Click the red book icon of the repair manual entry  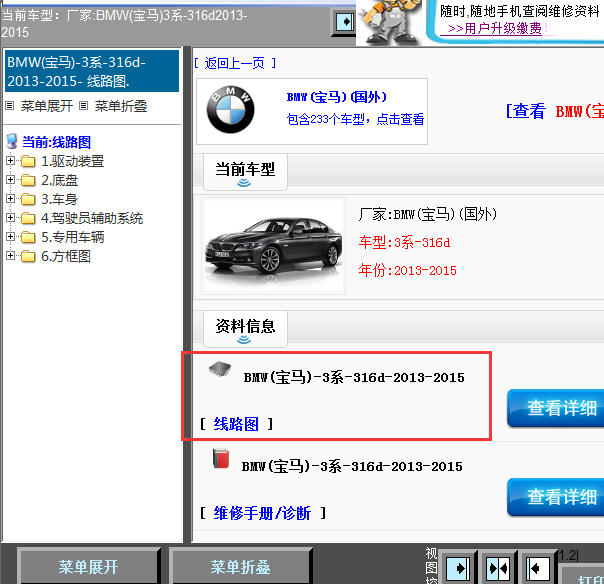pos(221,458)
